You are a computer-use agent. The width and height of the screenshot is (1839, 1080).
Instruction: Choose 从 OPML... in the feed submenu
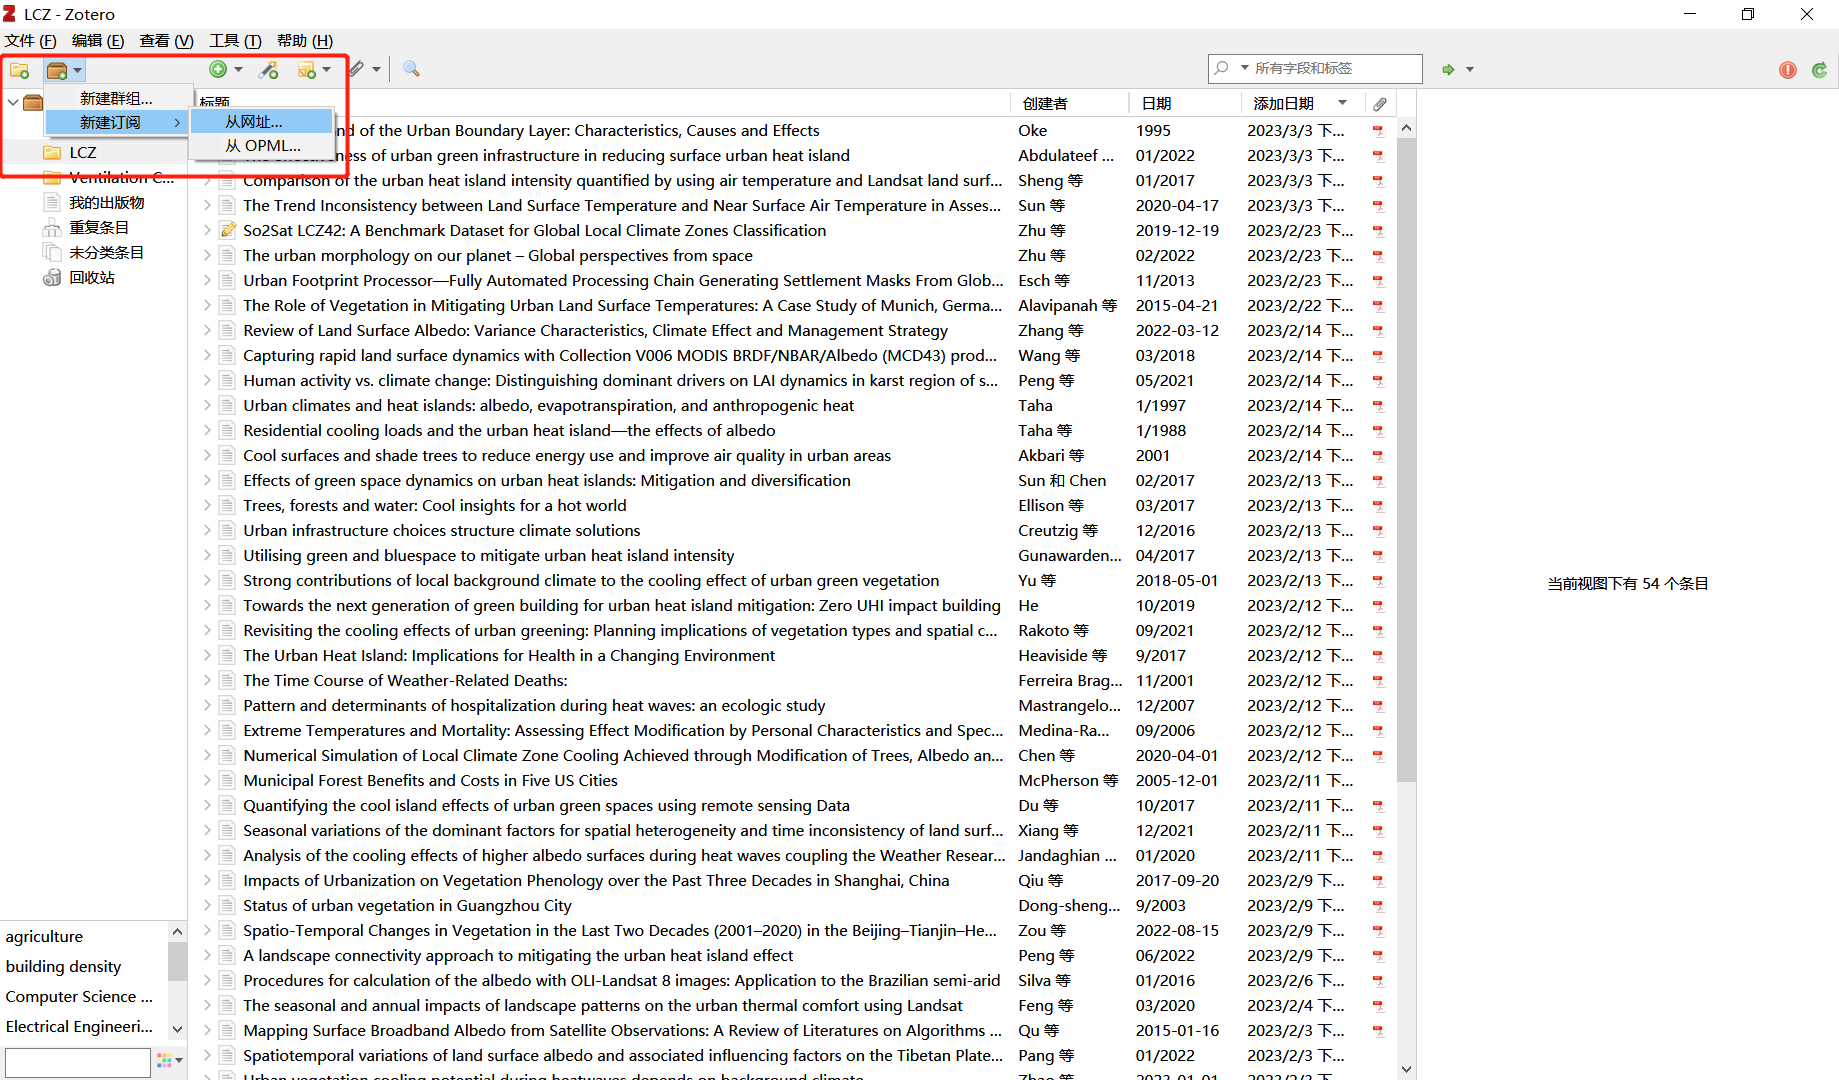(x=261, y=145)
